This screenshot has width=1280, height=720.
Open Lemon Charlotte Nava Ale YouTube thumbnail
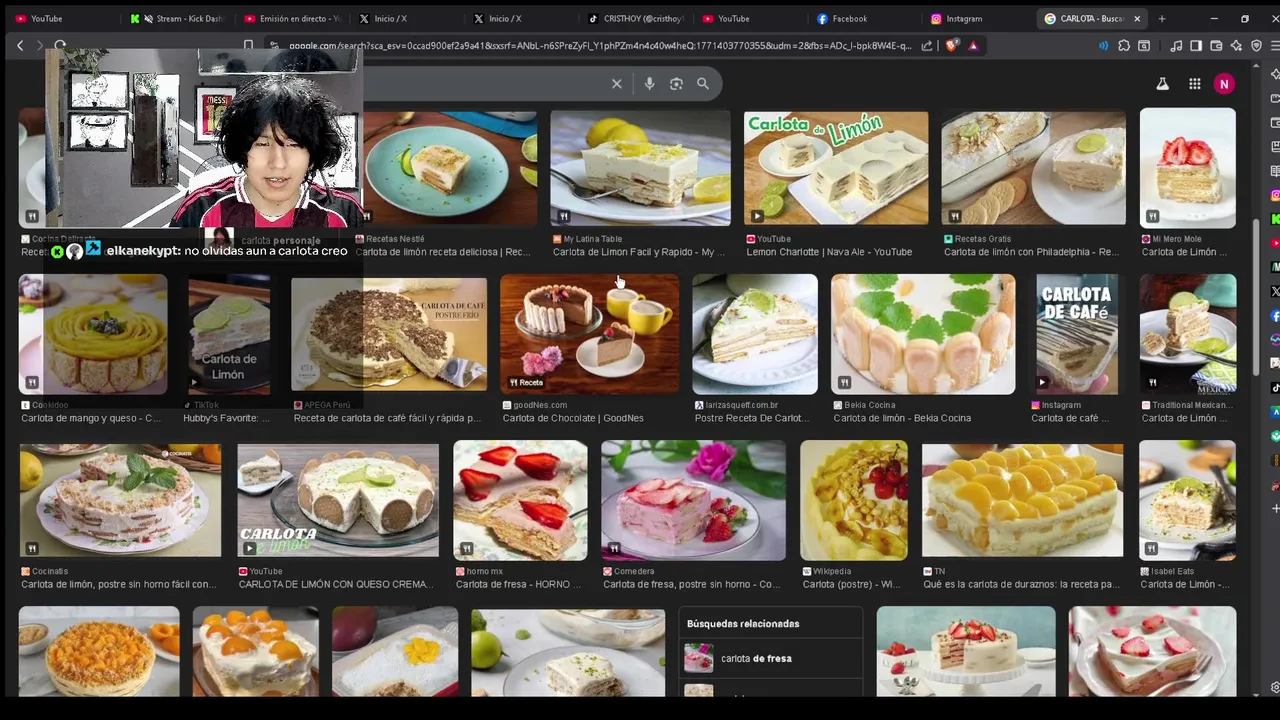(x=836, y=168)
